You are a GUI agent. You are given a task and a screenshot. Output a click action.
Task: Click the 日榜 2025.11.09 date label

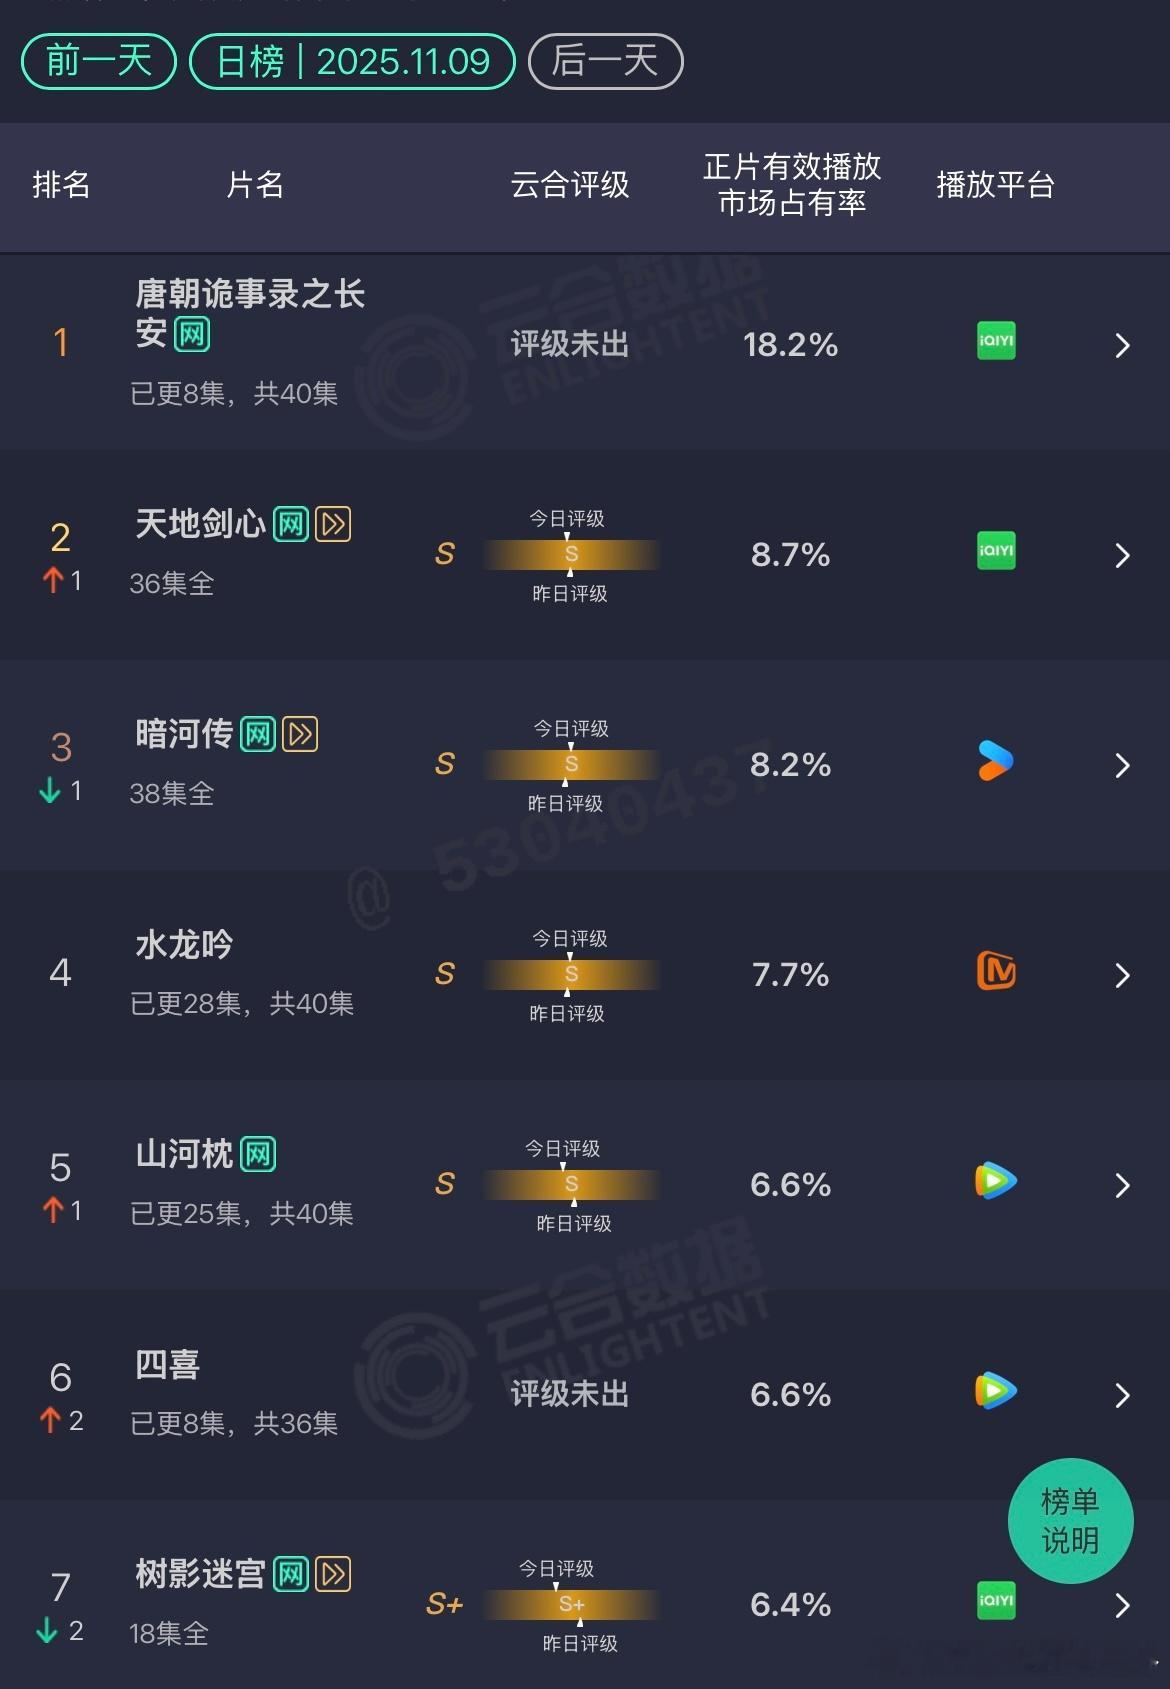(350, 61)
